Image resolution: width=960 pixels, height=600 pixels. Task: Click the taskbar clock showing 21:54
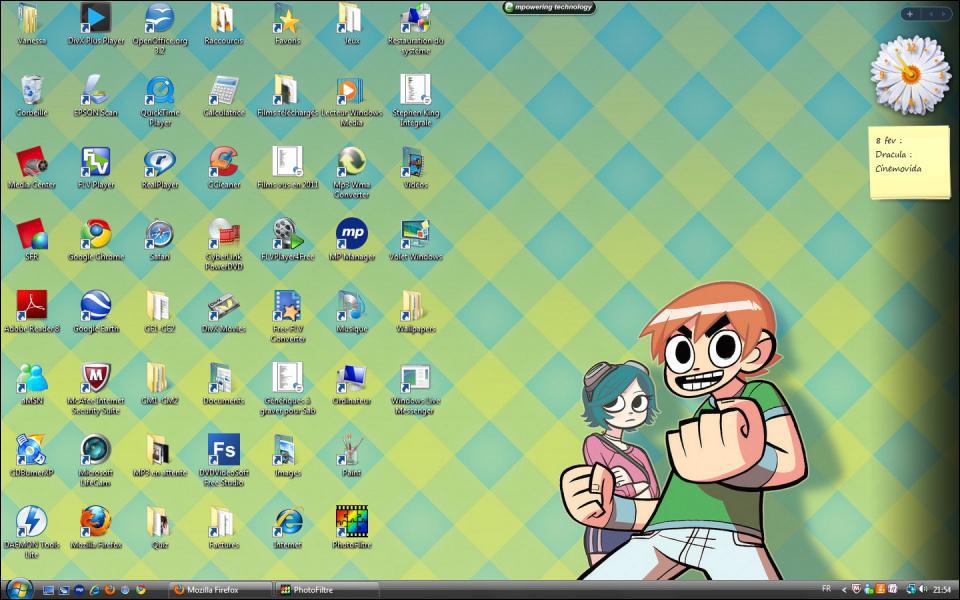tap(942, 590)
